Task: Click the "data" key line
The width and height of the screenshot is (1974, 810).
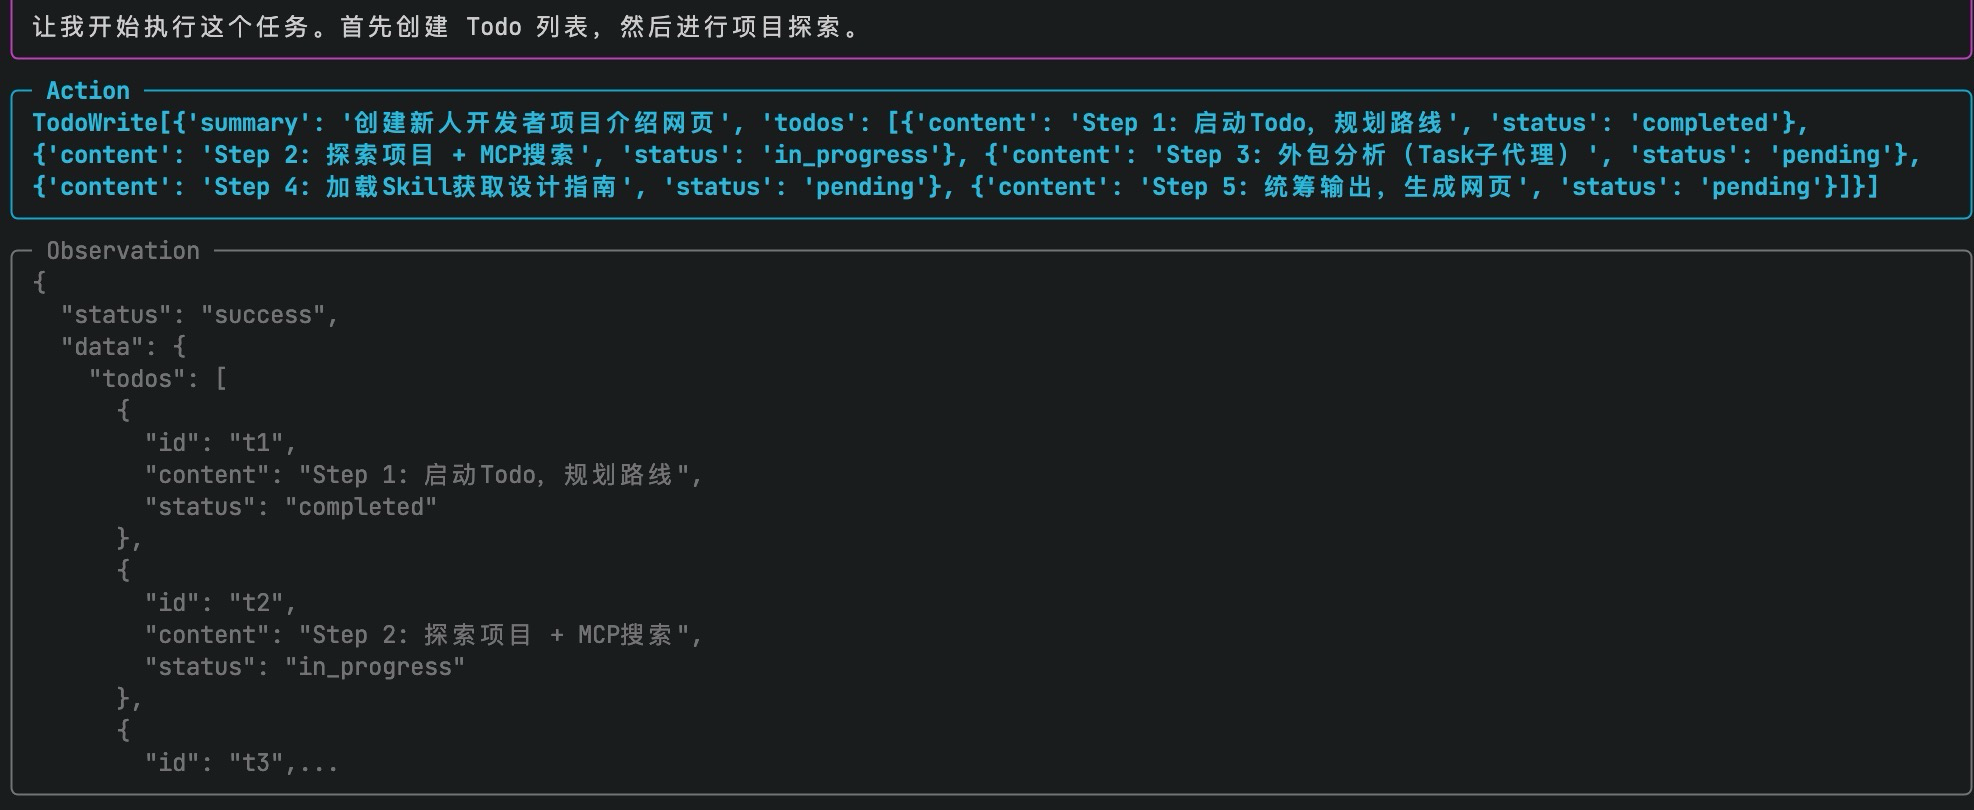Action: coord(122,347)
